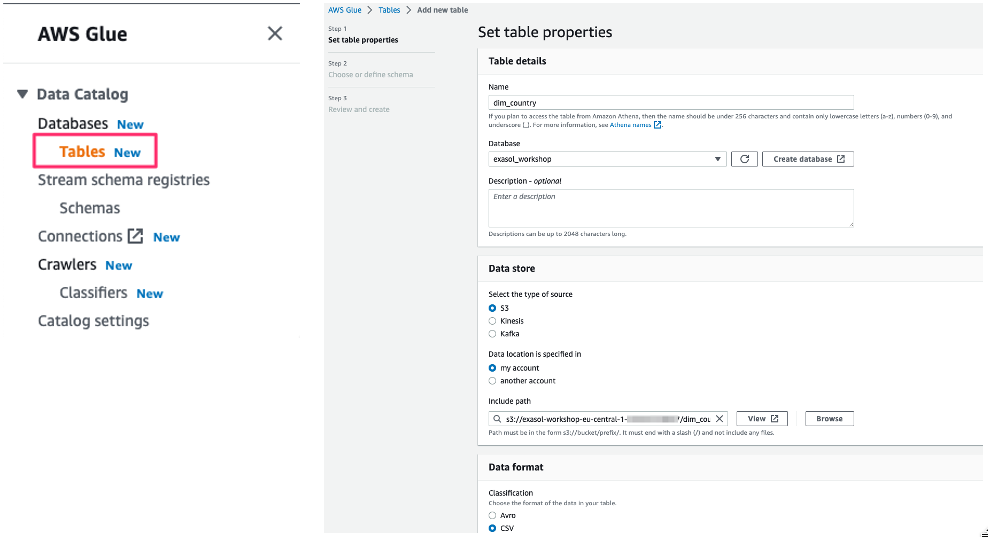Click the Create database button

[808, 159]
